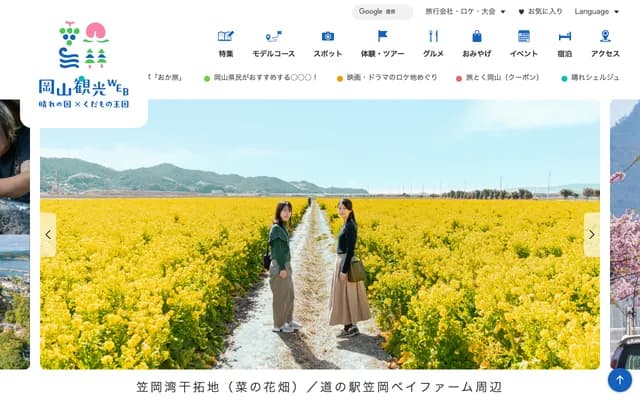Open 映画・ドラマのロケ地めぐり link
The width and height of the screenshot is (640, 400).
click(x=392, y=78)
